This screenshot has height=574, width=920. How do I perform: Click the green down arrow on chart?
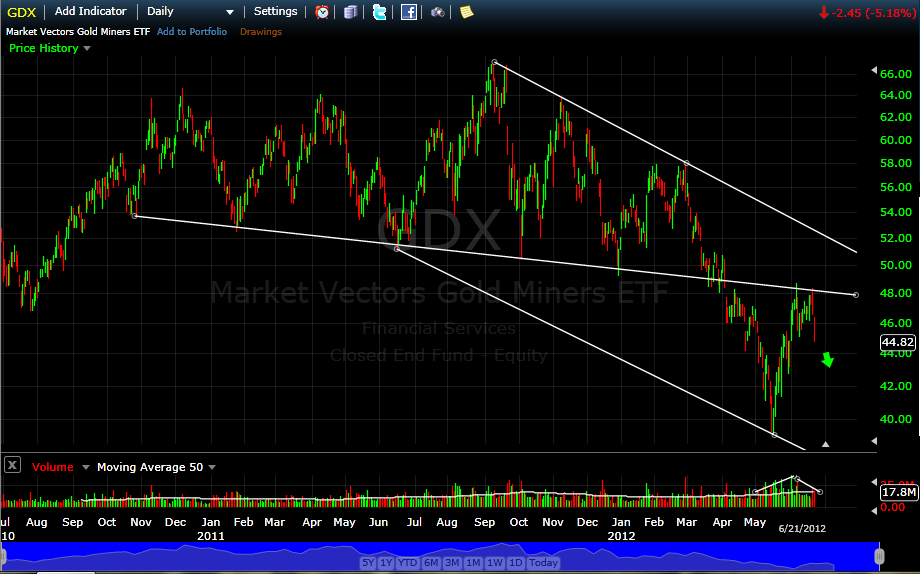click(x=827, y=360)
